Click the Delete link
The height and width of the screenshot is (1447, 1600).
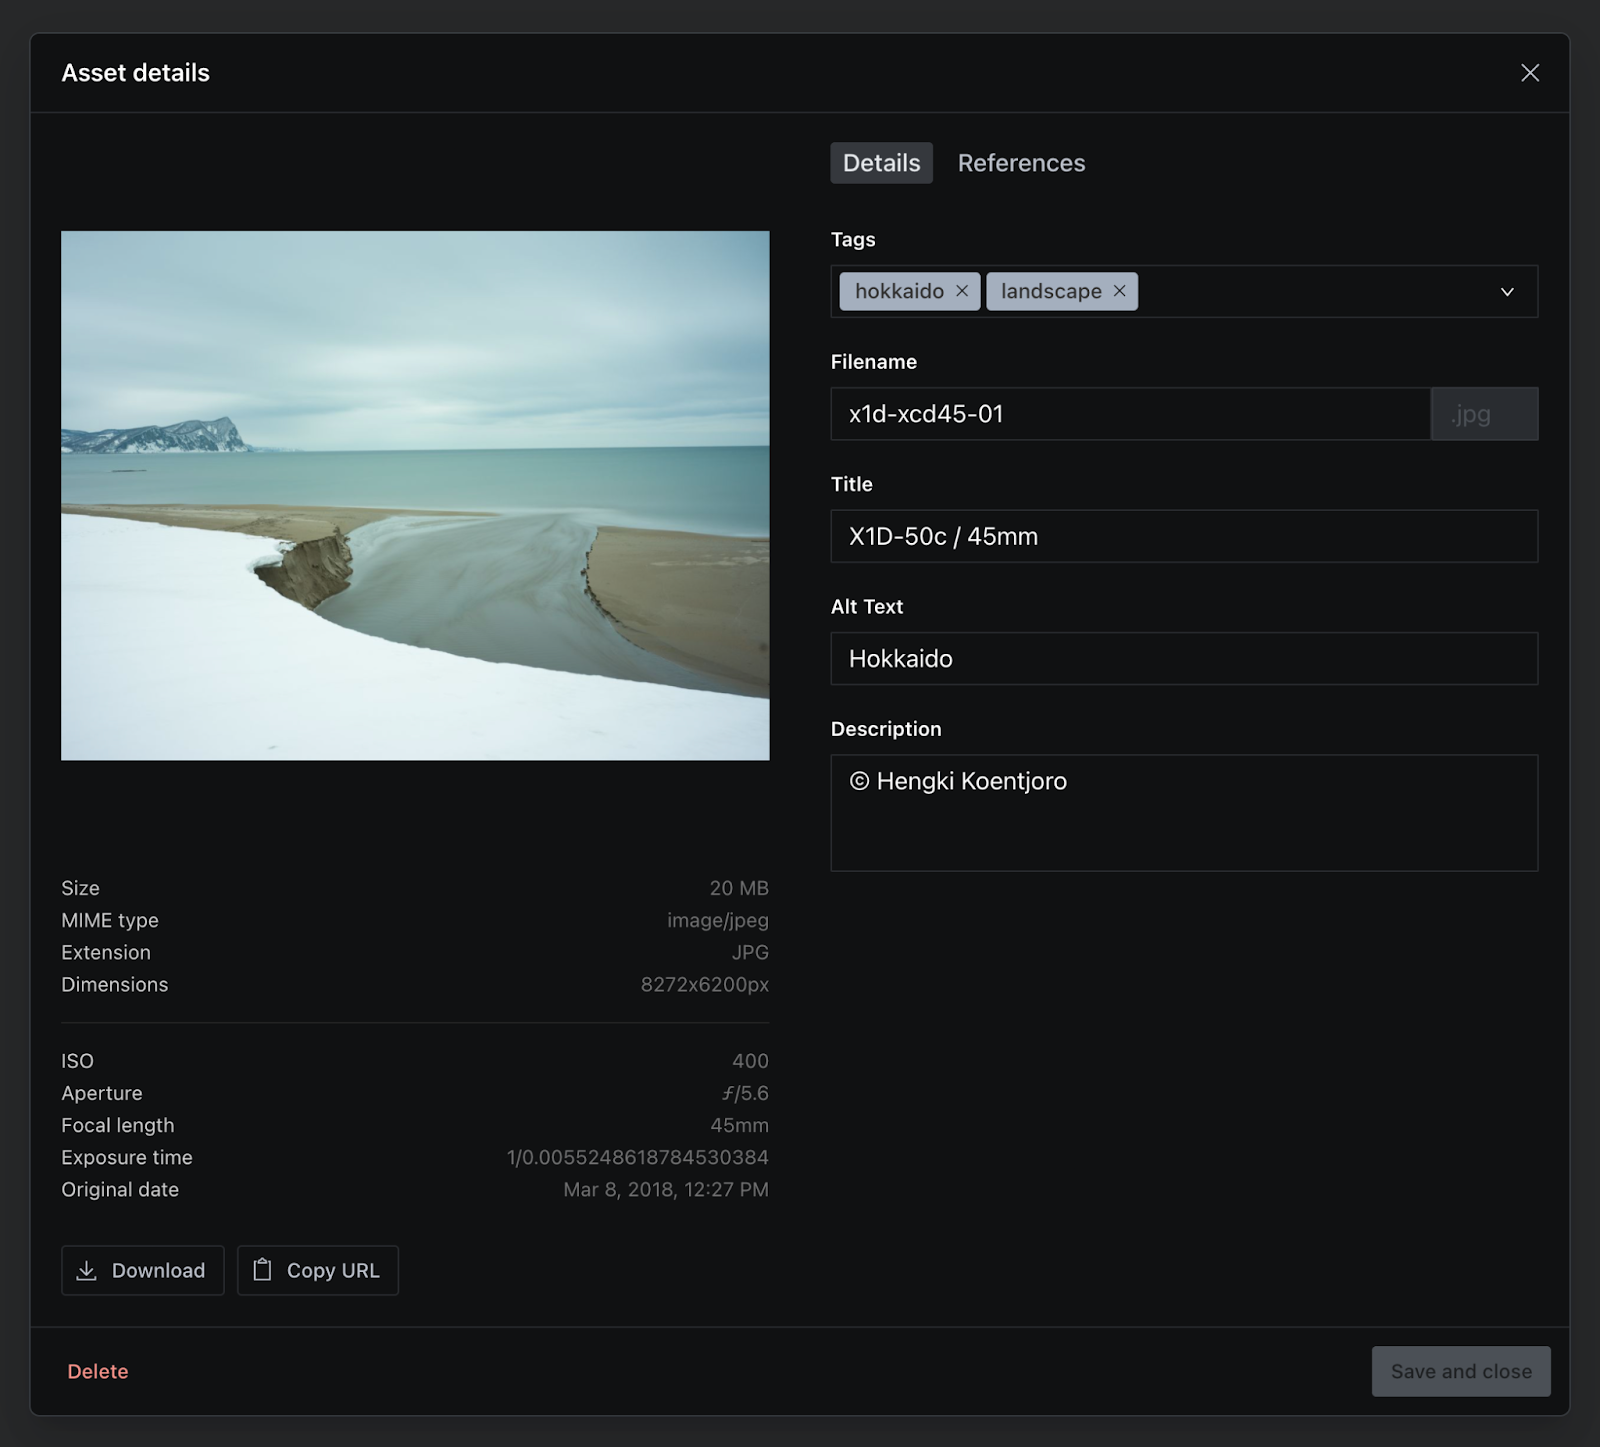point(97,1371)
